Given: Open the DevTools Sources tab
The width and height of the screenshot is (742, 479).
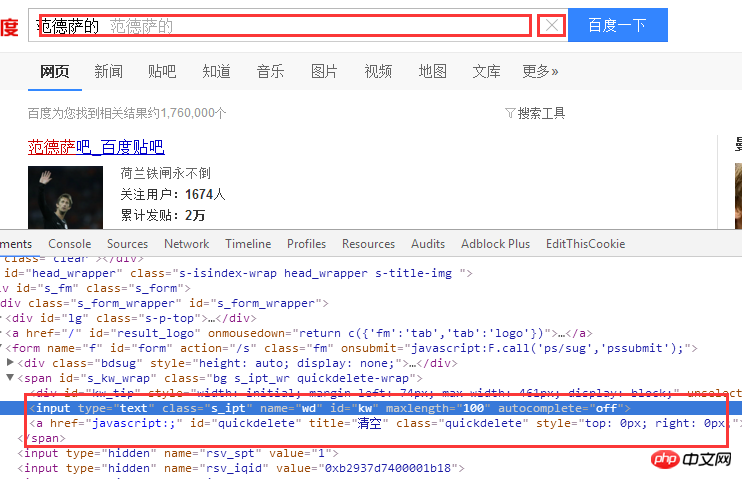Looking at the screenshot, I should [127, 244].
